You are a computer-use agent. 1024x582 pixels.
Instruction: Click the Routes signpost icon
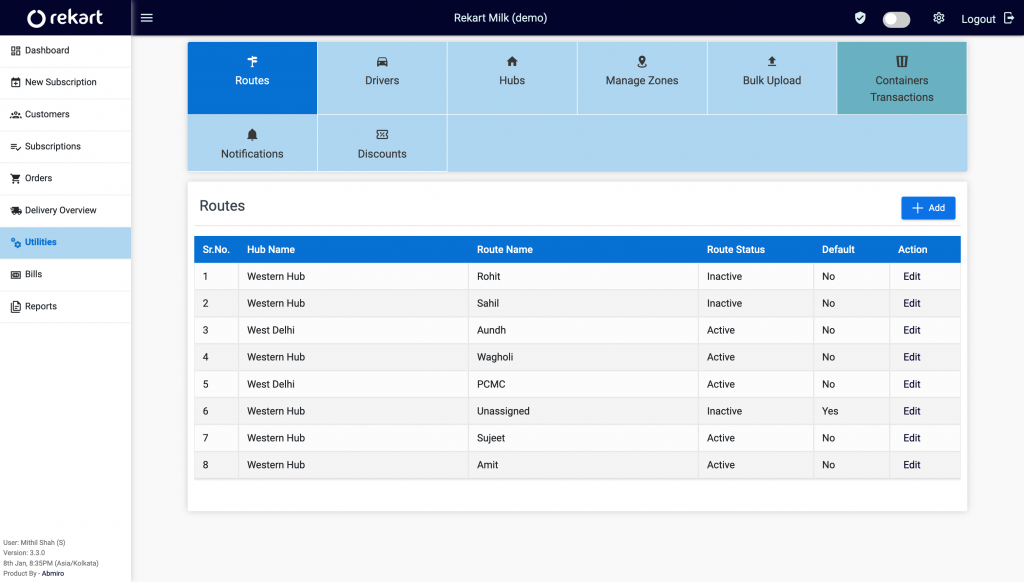point(252,61)
